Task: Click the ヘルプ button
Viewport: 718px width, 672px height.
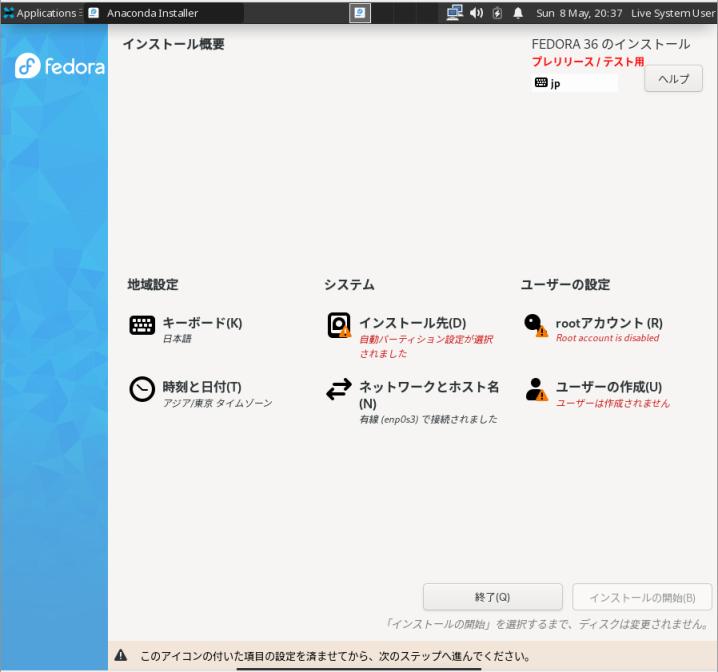Action: pyautogui.click(x=673, y=79)
